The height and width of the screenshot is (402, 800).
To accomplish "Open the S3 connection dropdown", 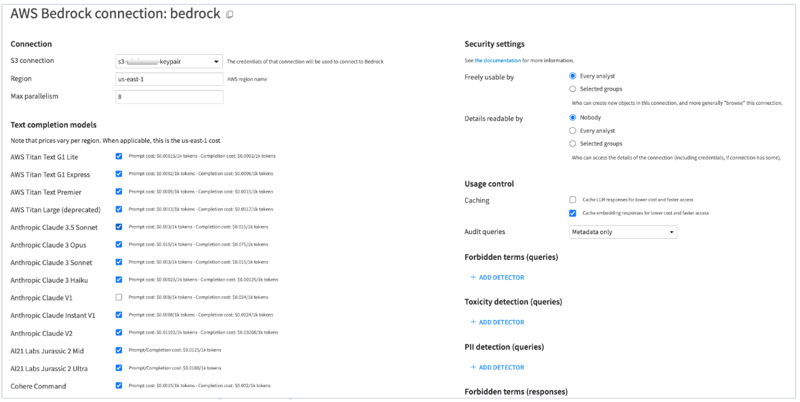I will click(x=169, y=61).
